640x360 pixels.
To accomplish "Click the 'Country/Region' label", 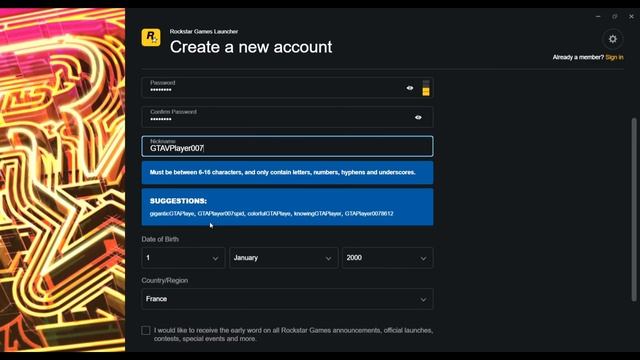I will click(164, 280).
